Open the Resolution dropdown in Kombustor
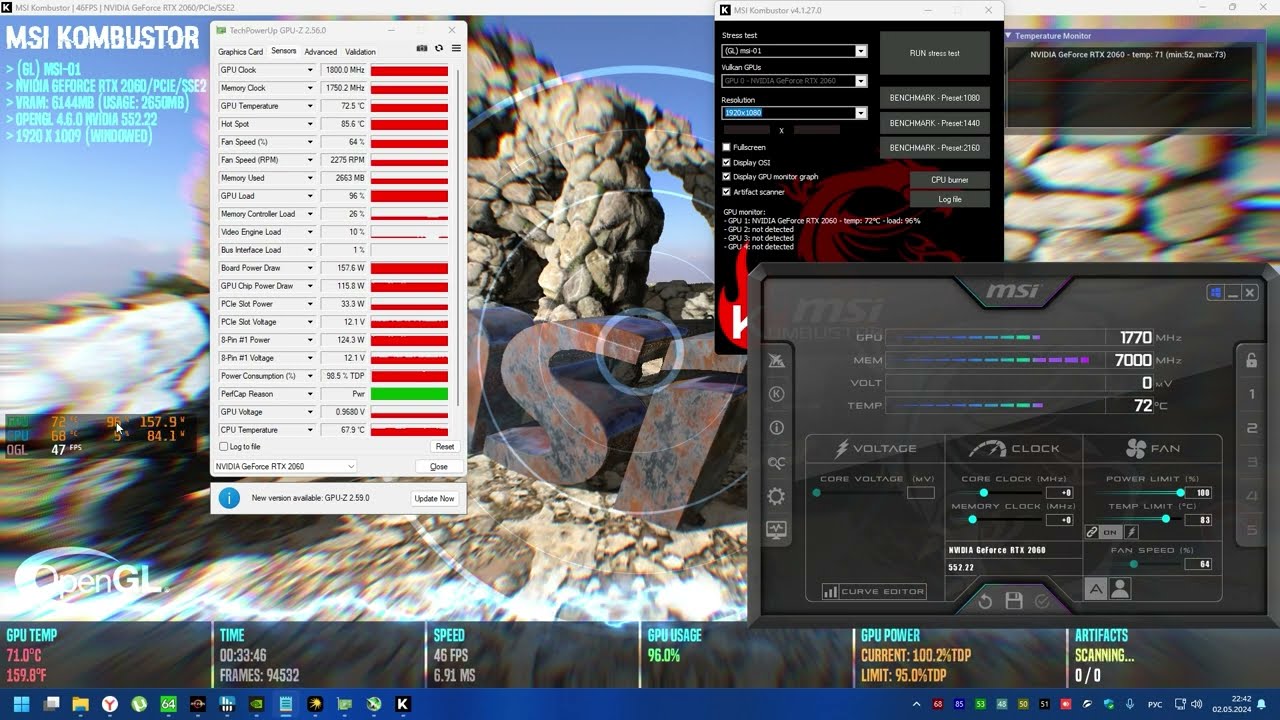This screenshot has height=720, width=1280. (x=860, y=113)
